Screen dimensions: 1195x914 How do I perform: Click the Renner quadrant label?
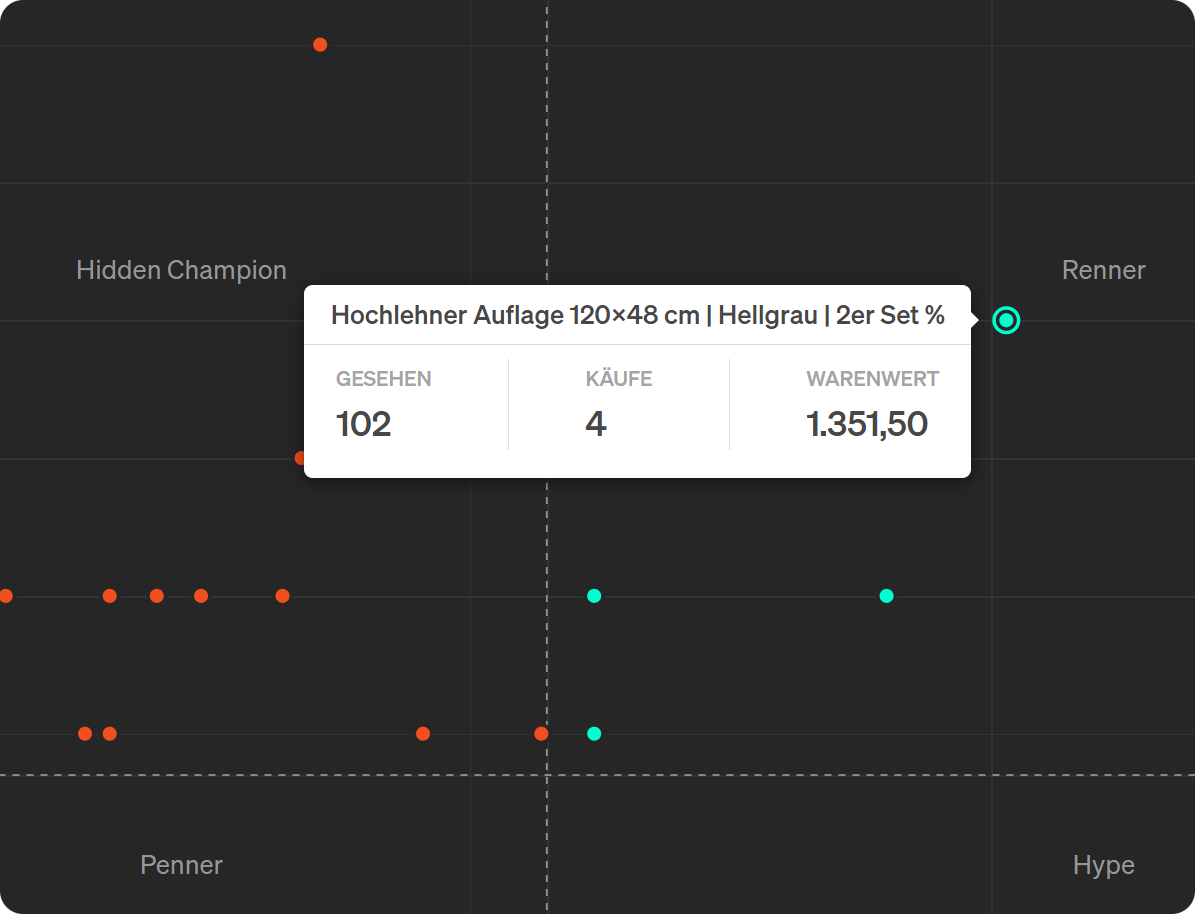tap(1103, 270)
